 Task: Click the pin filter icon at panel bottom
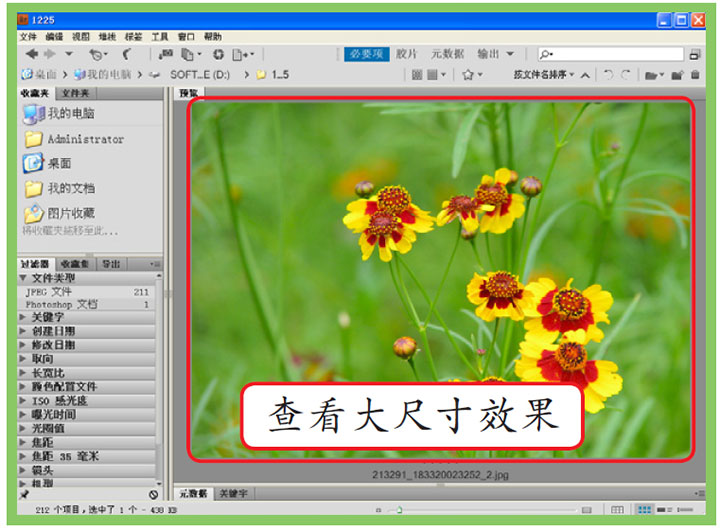click(25, 494)
